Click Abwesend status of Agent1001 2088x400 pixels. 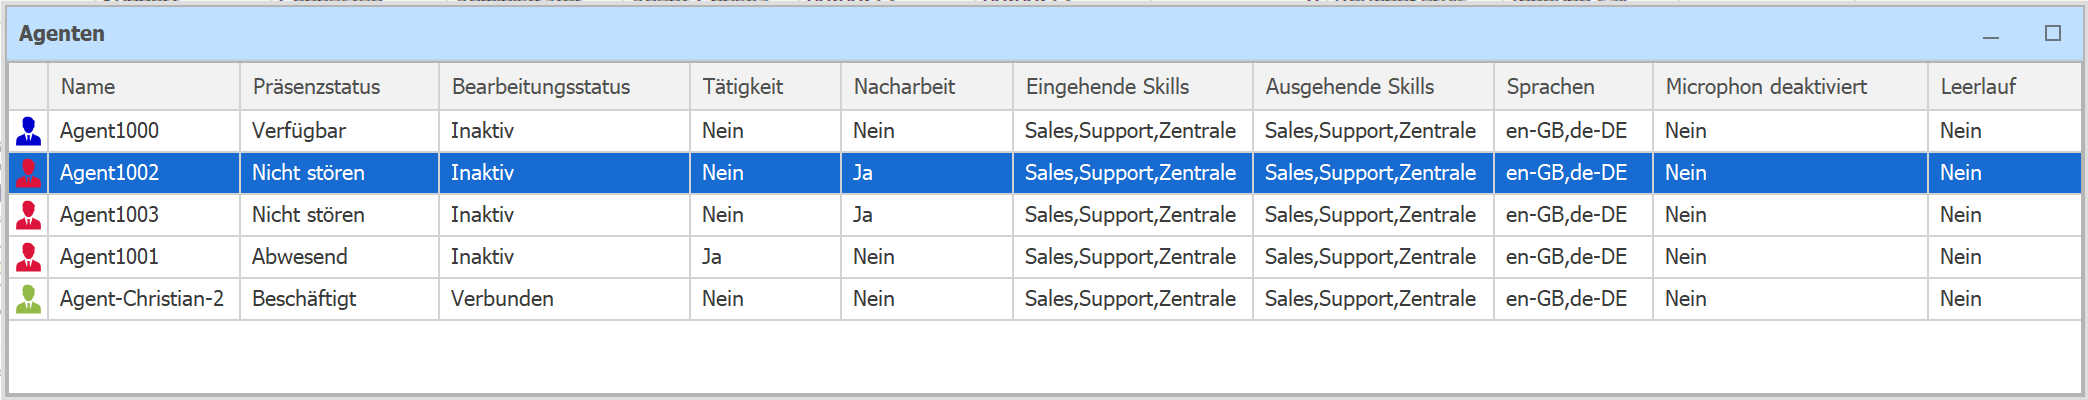click(x=300, y=257)
